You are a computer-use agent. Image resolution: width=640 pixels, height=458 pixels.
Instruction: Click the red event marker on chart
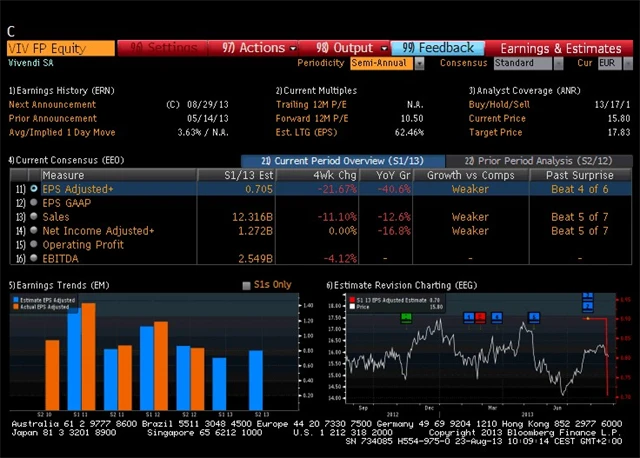[x=481, y=317]
